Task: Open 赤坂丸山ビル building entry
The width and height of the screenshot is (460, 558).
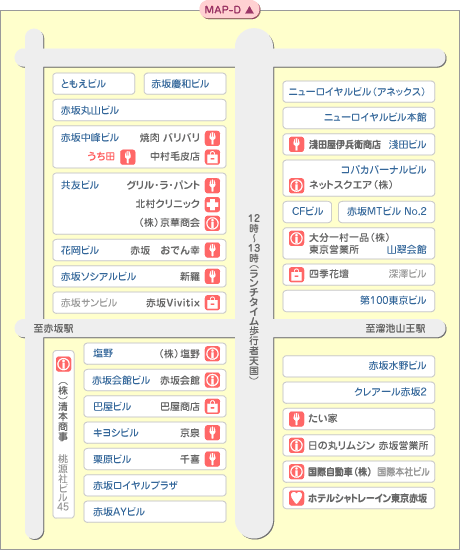Action: point(139,110)
